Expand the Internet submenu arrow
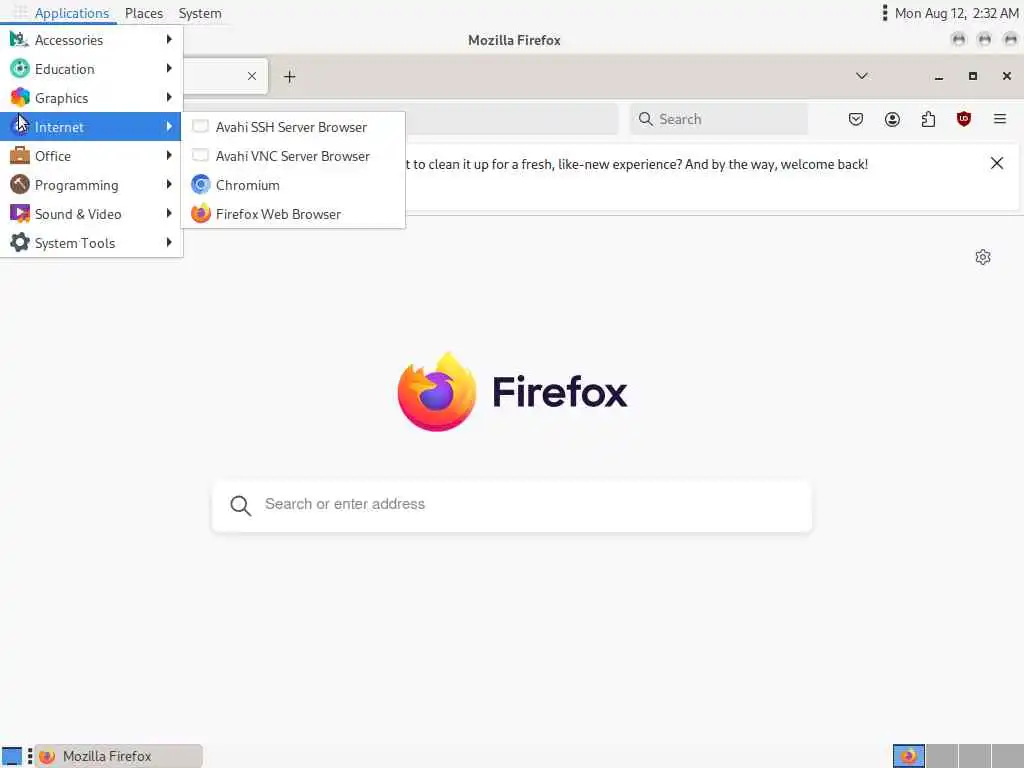Screen dimensions: 1024x768 pyautogui.click(x=169, y=126)
